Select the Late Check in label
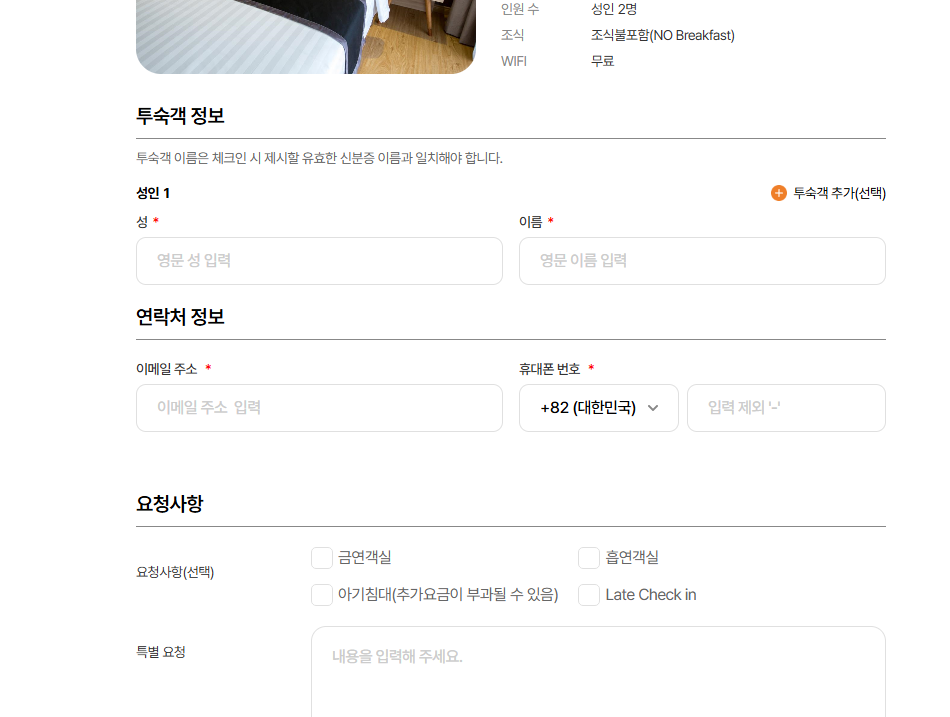This screenshot has height=717, width=950. tap(651, 595)
